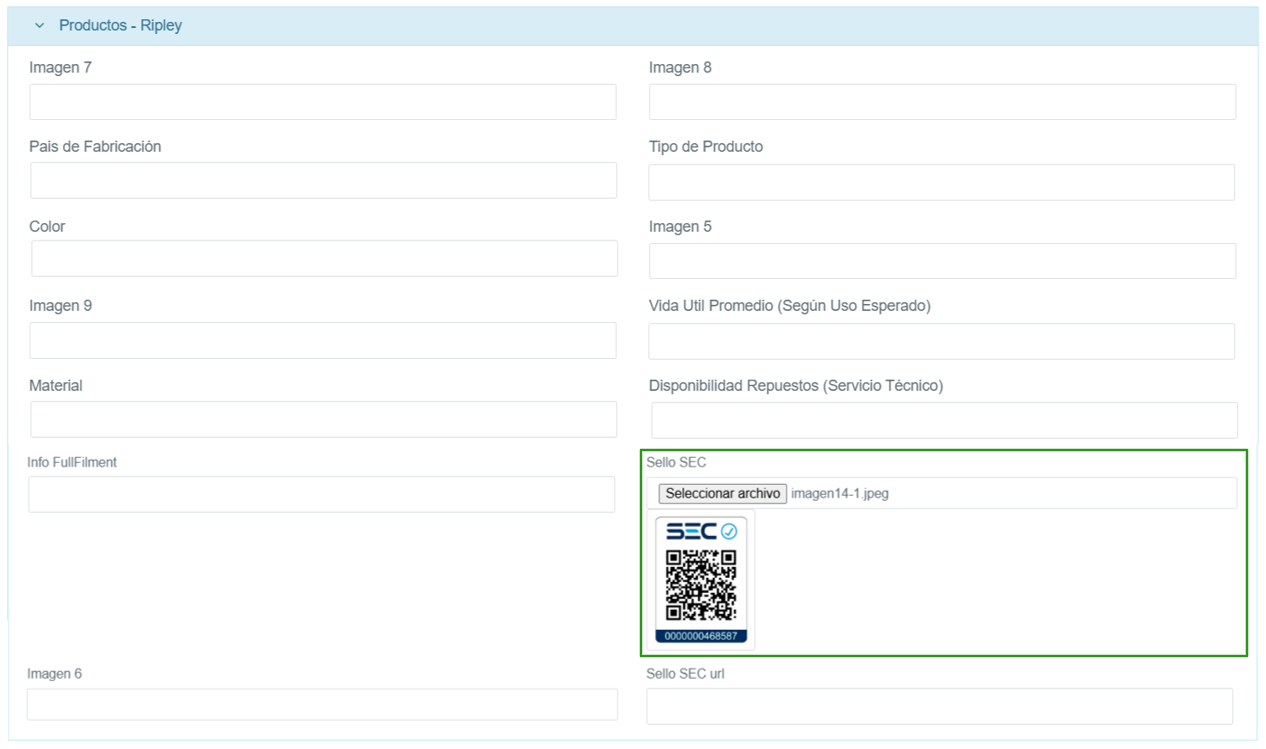The width and height of the screenshot is (1266, 749).
Task: Click the imagen14-1.jpeg file name
Action: pos(840,493)
